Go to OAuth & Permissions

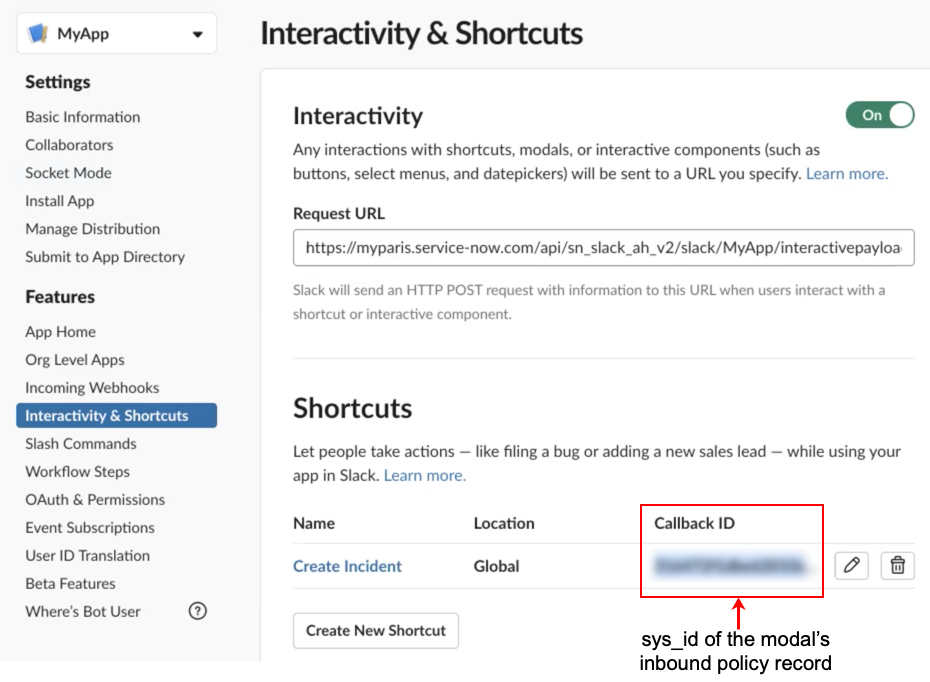(x=95, y=499)
